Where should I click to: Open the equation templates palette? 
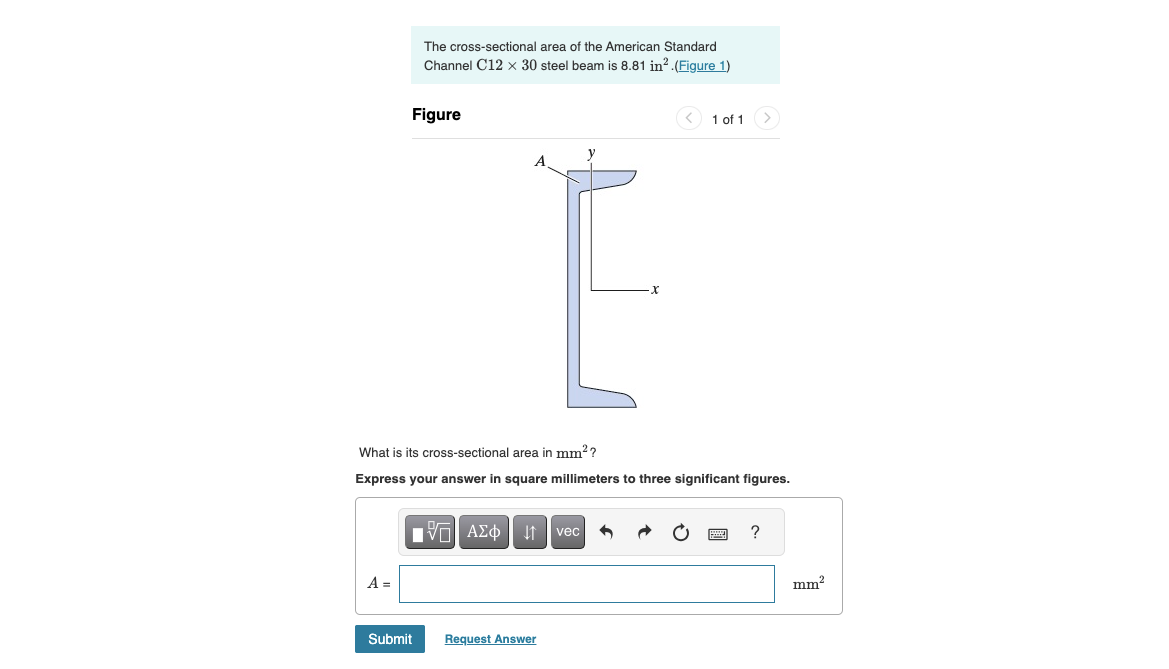click(x=429, y=532)
